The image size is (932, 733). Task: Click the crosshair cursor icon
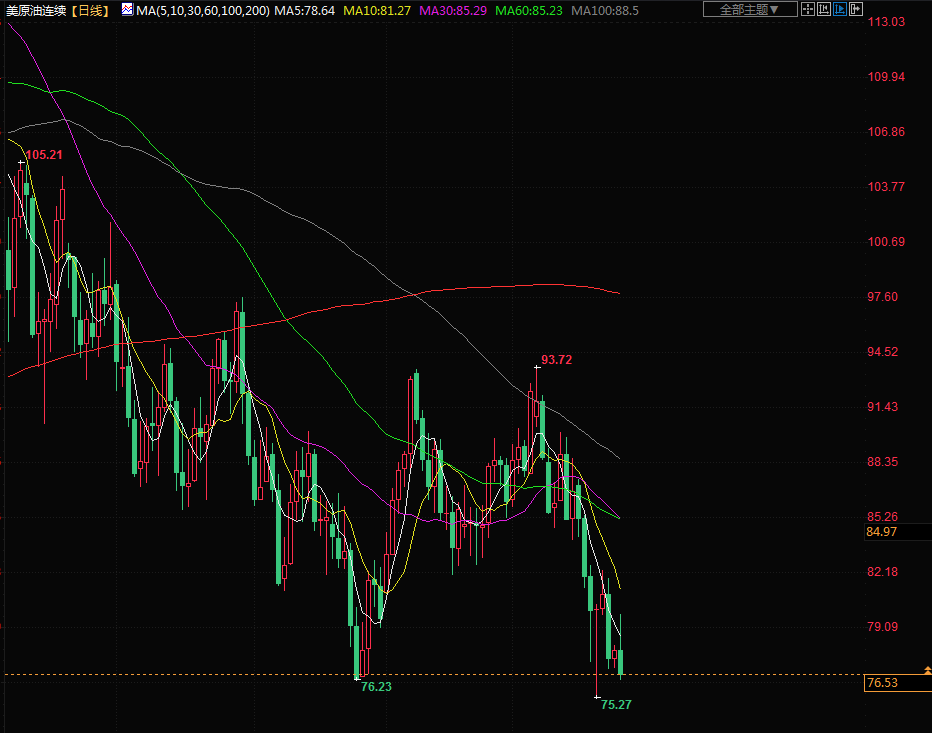808,10
